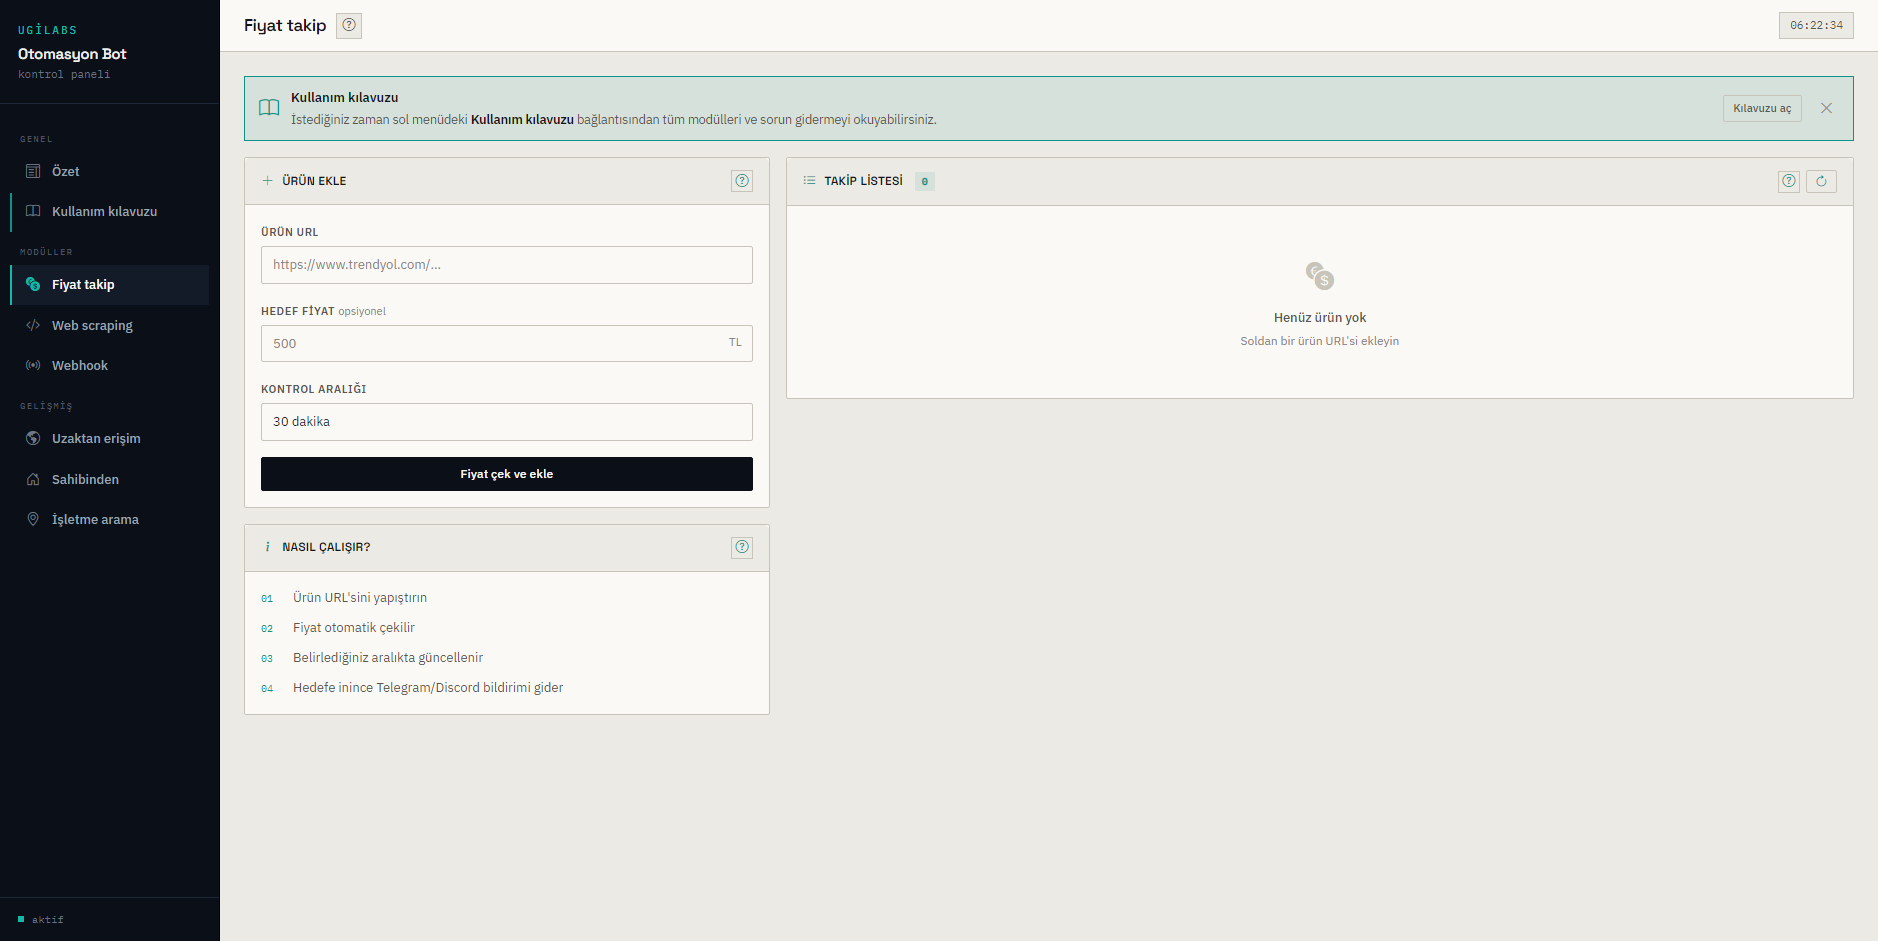The image size is (1878, 941).
Task: Click 'Henüz ürün yok' text
Action: click(1320, 318)
